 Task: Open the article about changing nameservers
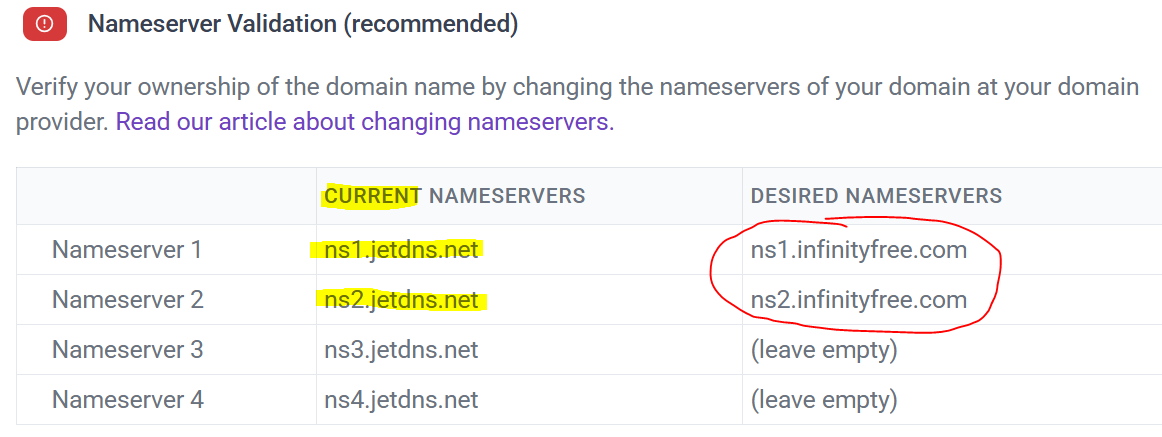click(x=364, y=123)
